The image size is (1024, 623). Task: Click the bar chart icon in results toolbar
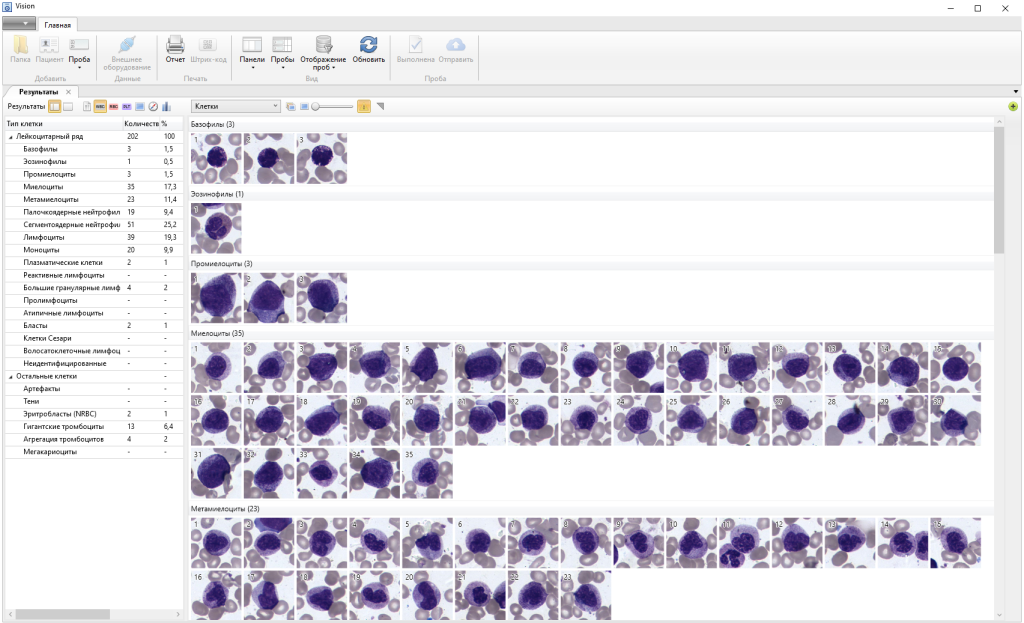[166, 106]
